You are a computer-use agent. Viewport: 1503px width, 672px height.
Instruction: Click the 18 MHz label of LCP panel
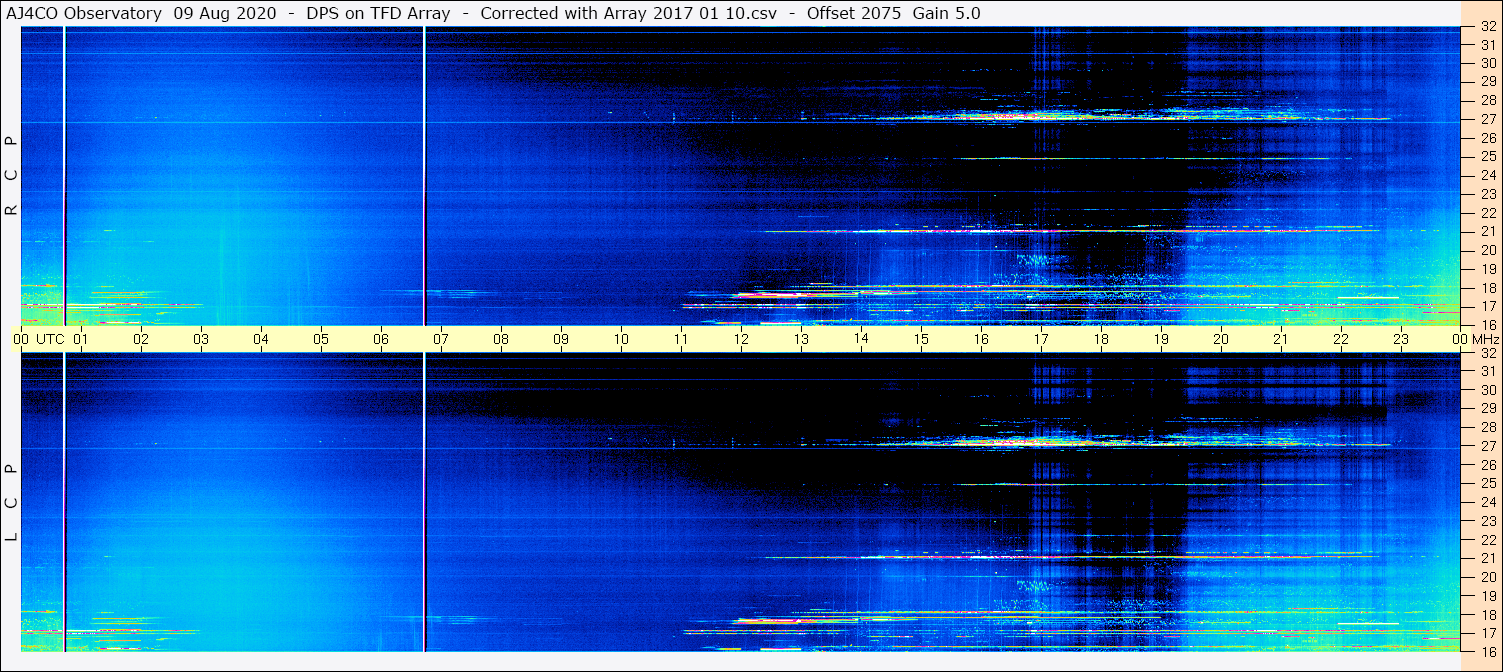[1488, 614]
